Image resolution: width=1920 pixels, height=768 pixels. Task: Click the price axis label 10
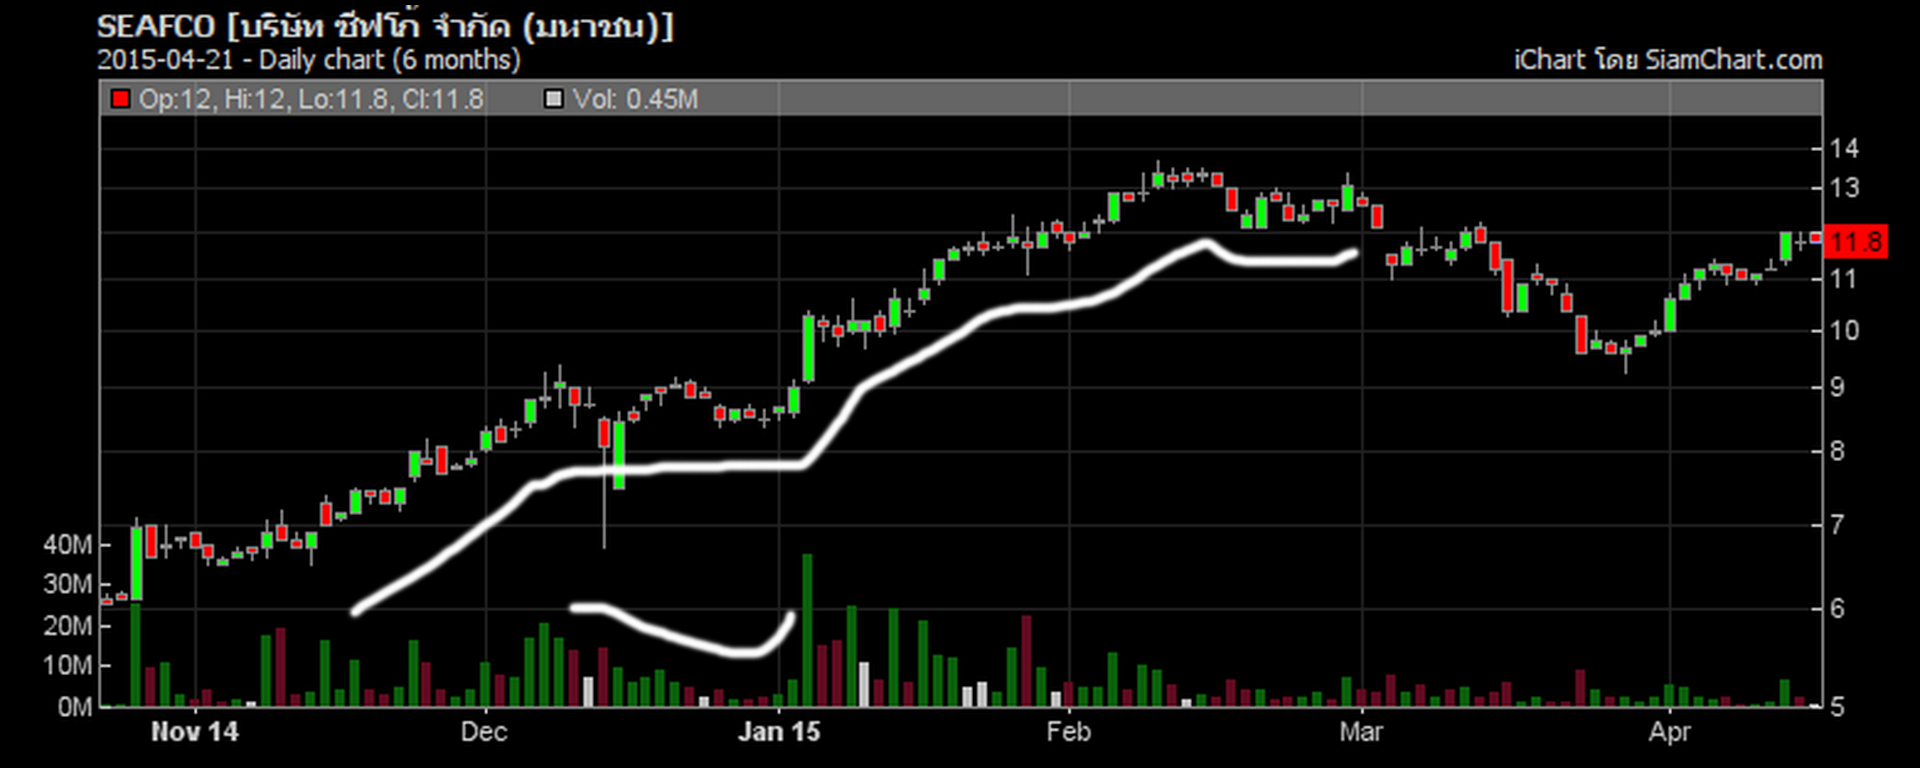coord(1844,331)
